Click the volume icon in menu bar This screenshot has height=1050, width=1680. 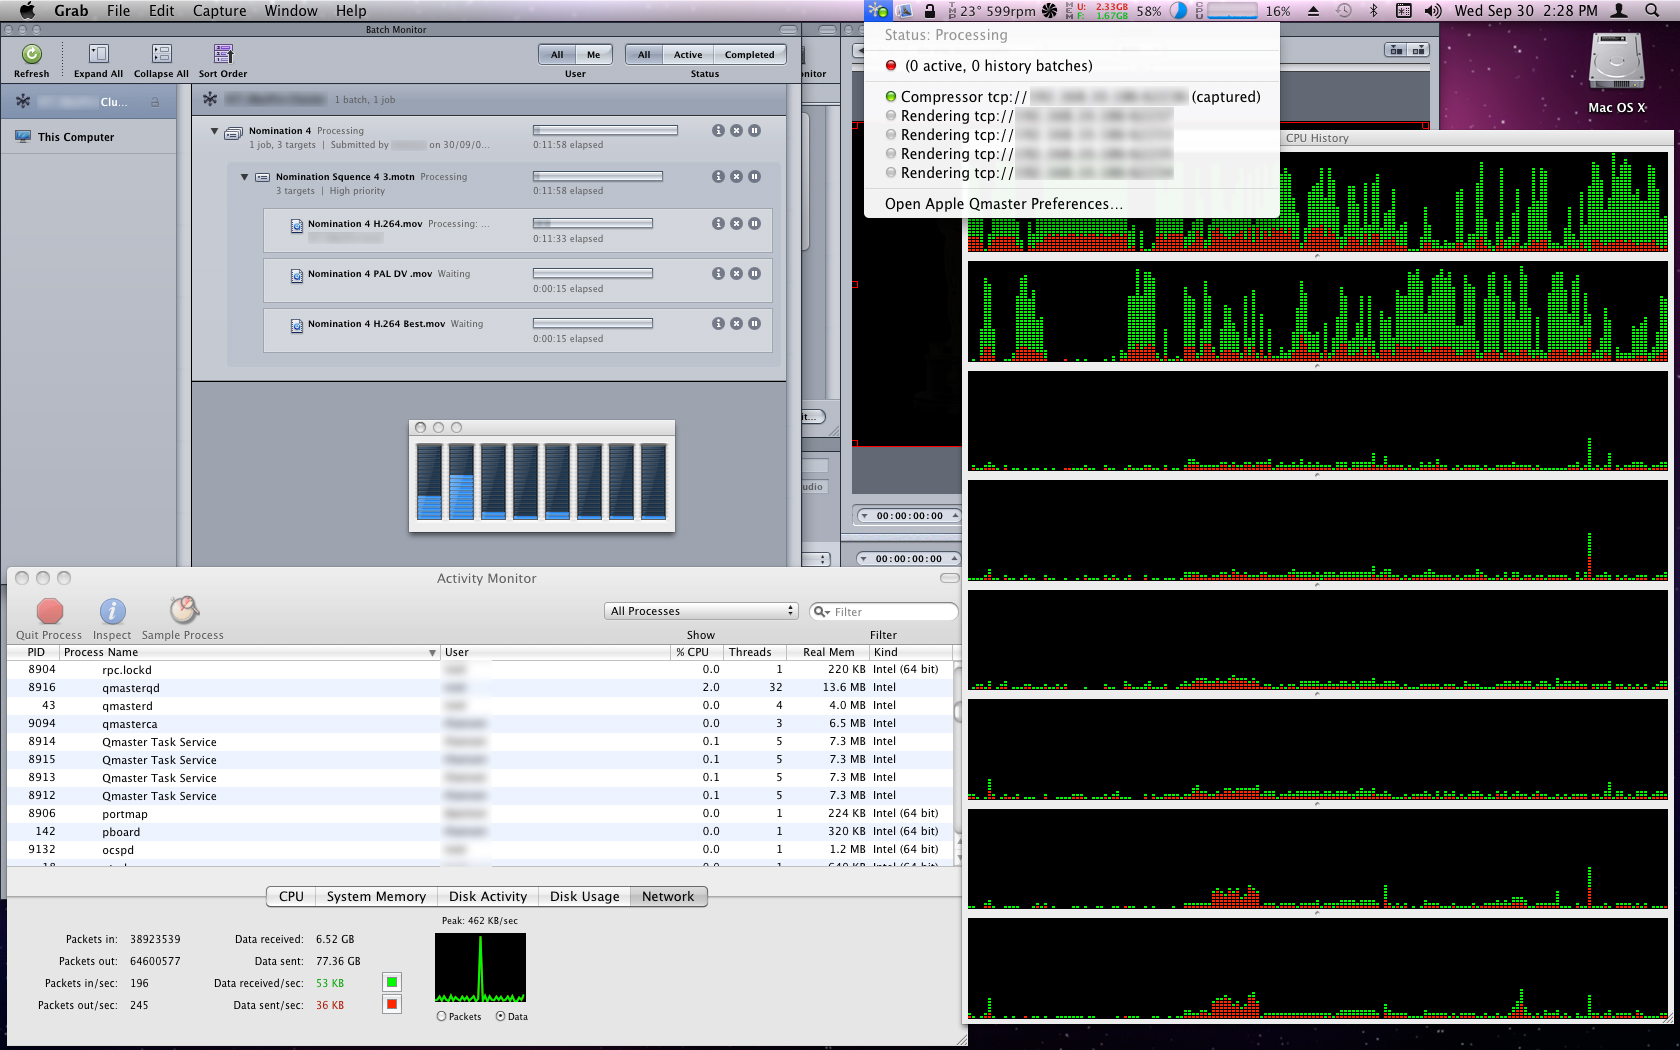click(x=1433, y=11)
